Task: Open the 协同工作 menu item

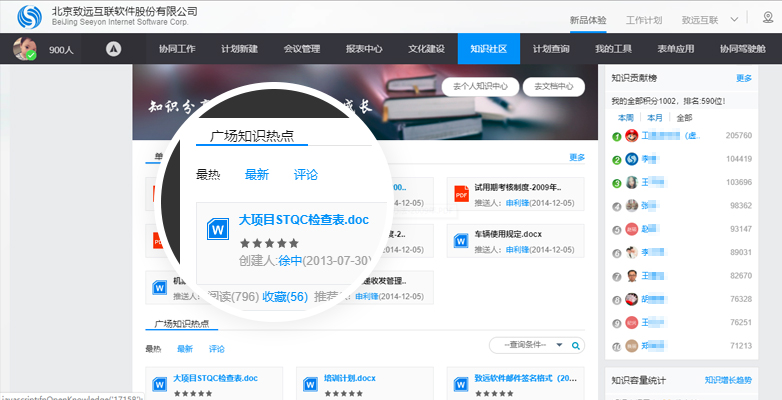Action: [x=177, y=49]
